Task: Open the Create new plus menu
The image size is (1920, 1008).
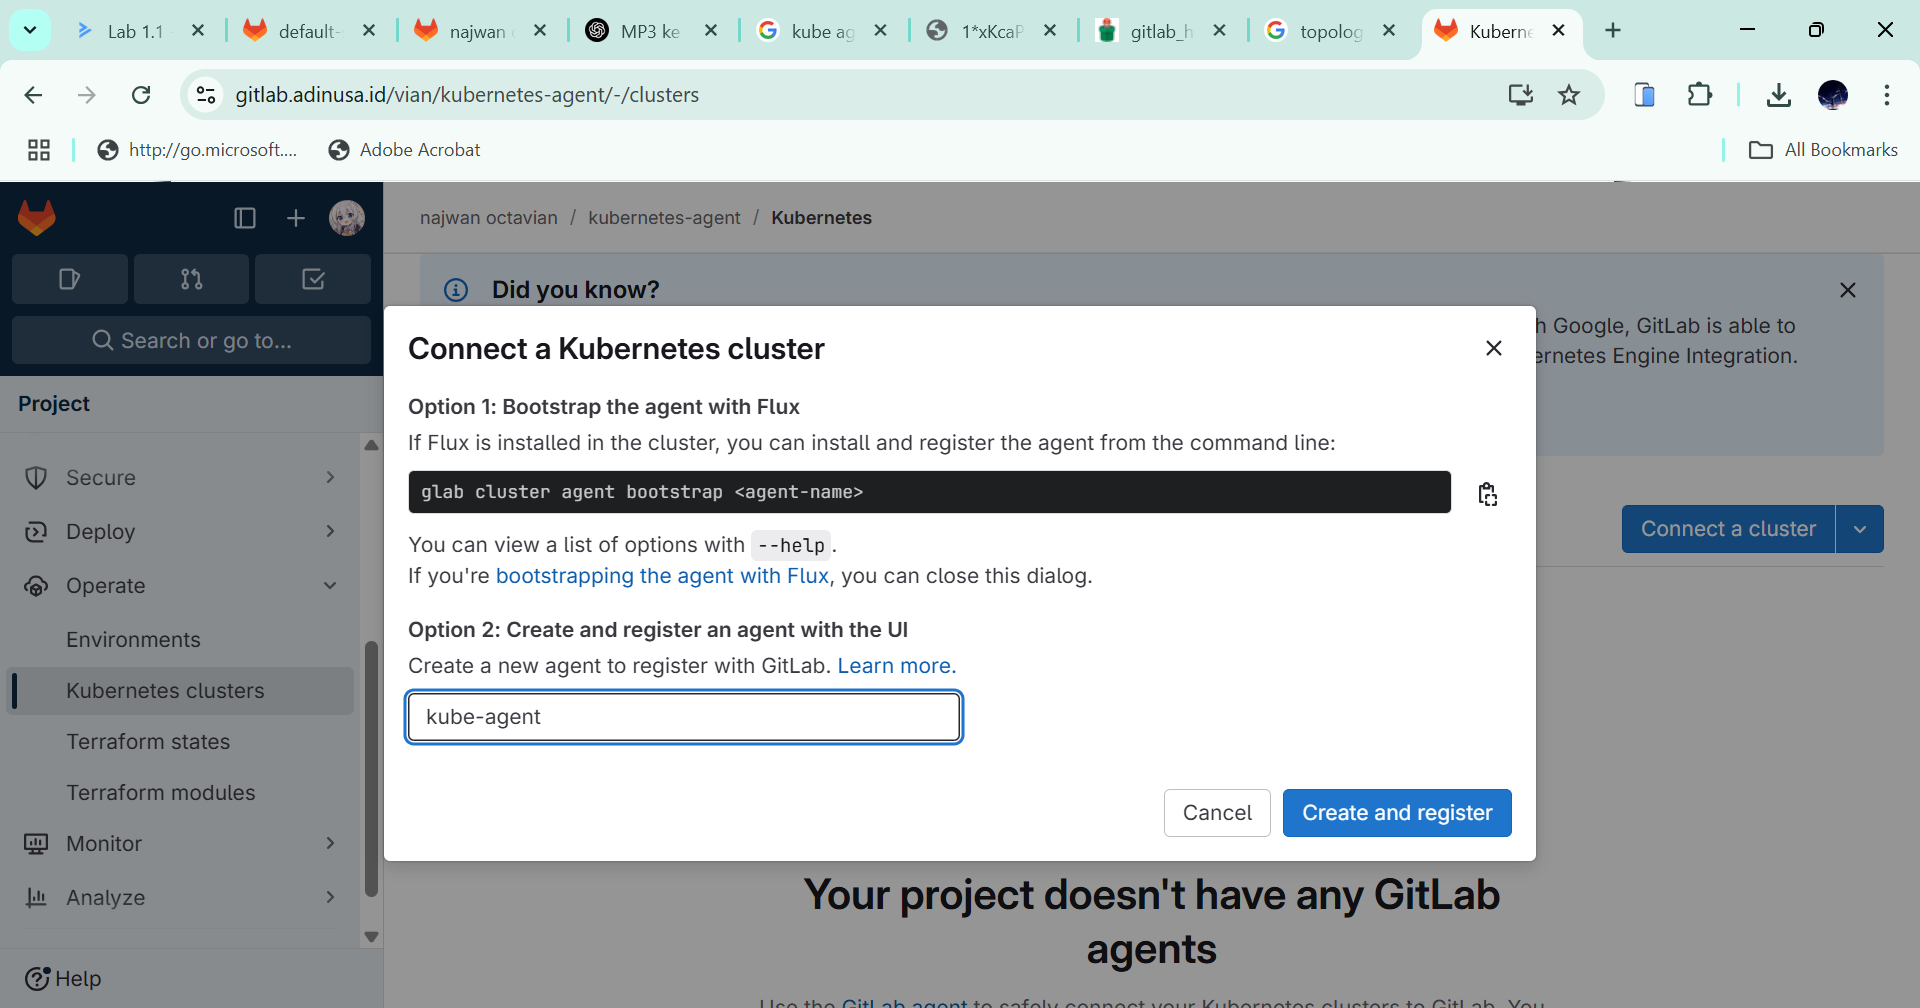Action: coord(296,218)
